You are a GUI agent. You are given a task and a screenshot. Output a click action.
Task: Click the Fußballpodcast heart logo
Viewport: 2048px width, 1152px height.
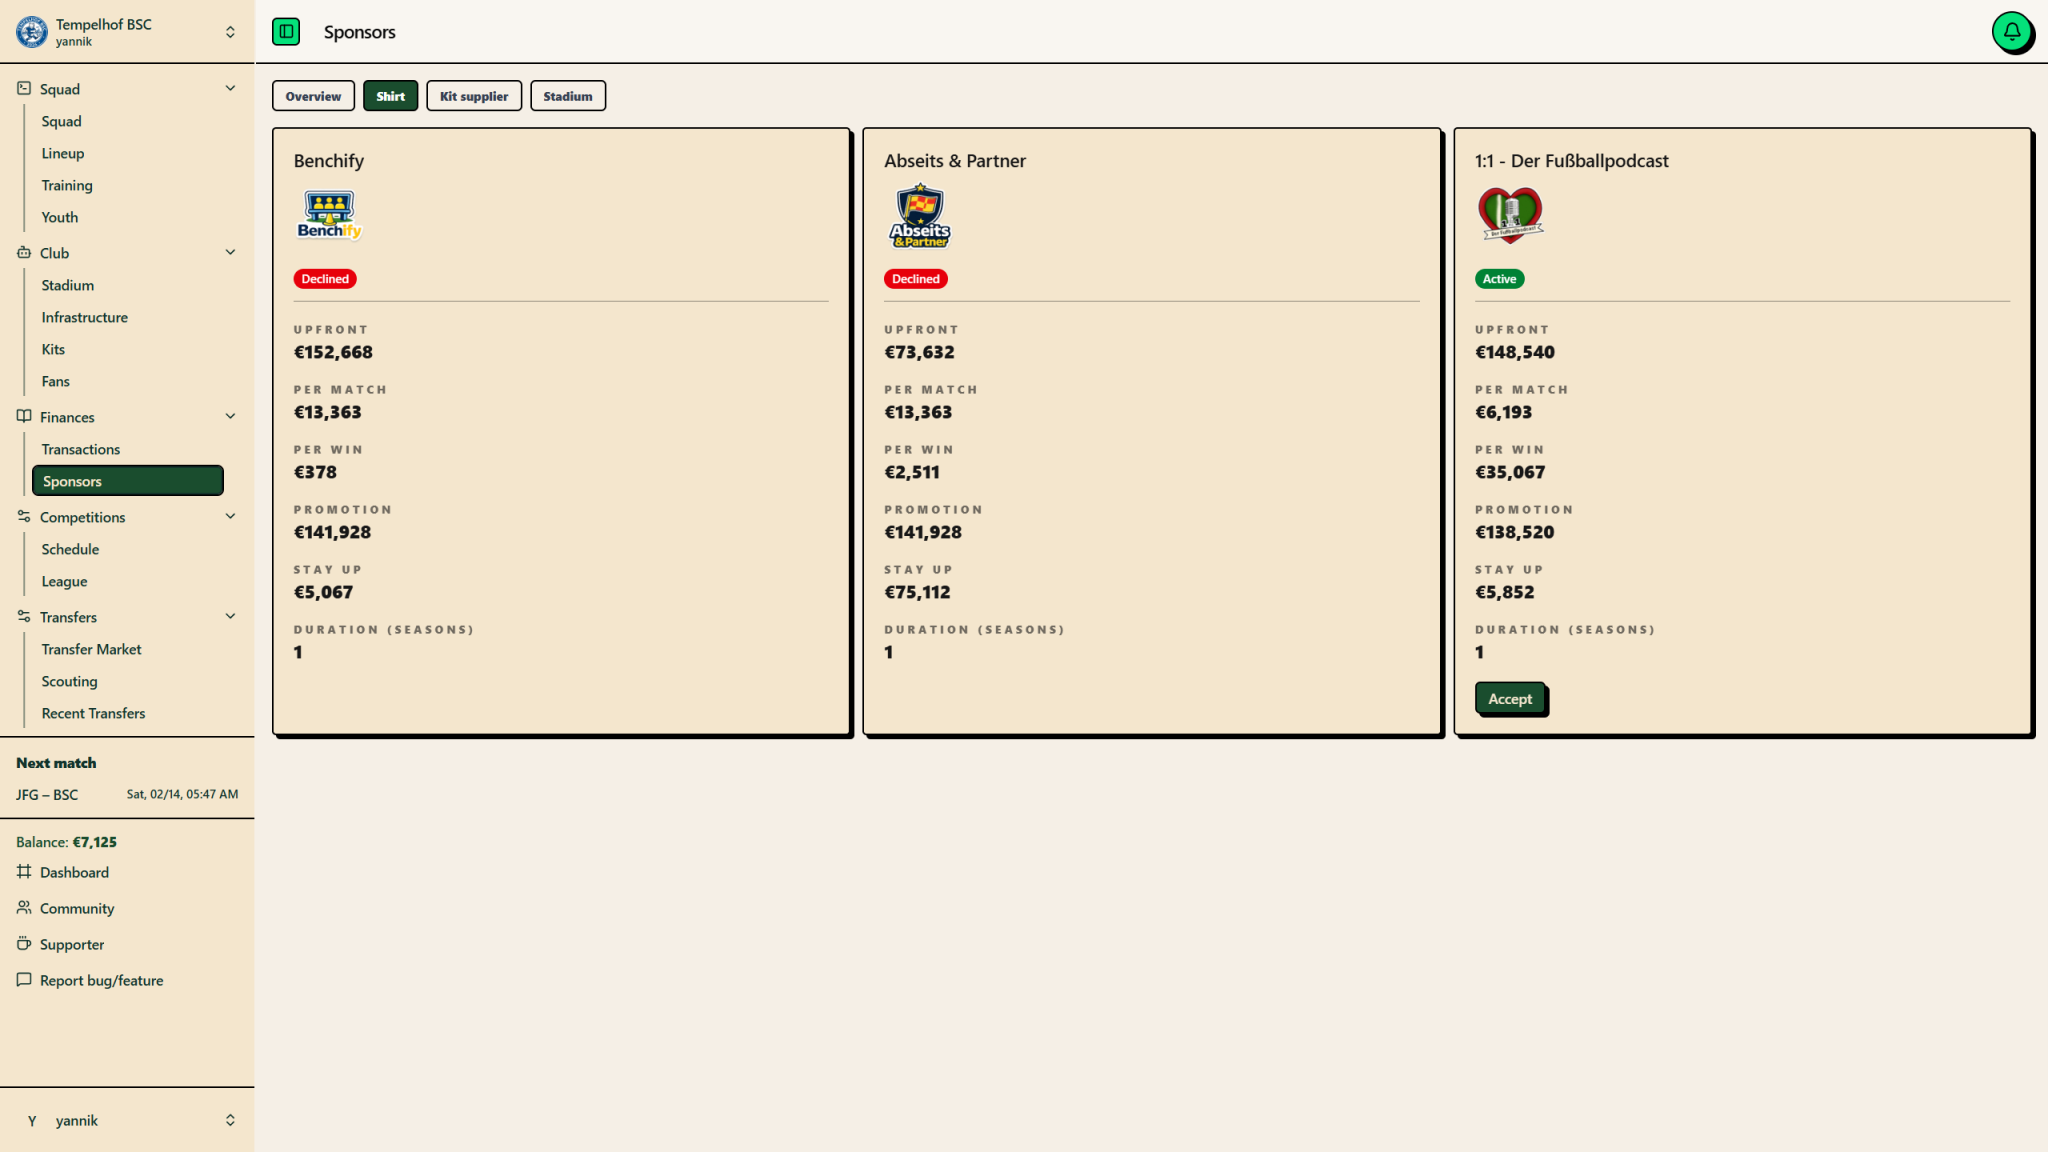pyautogui.click(x=1510, y=215)
